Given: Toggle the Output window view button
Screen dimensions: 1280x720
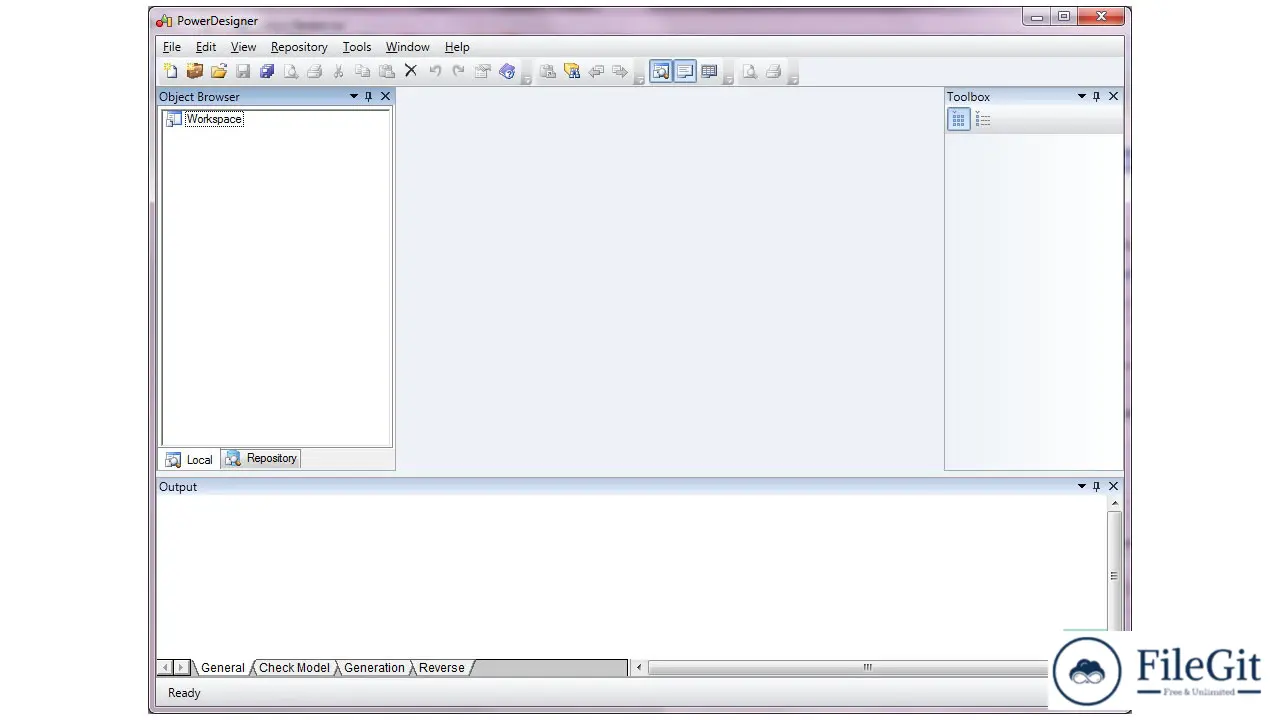Looking at the screenshot, I should pyautogui.click(x=685, y=72).
